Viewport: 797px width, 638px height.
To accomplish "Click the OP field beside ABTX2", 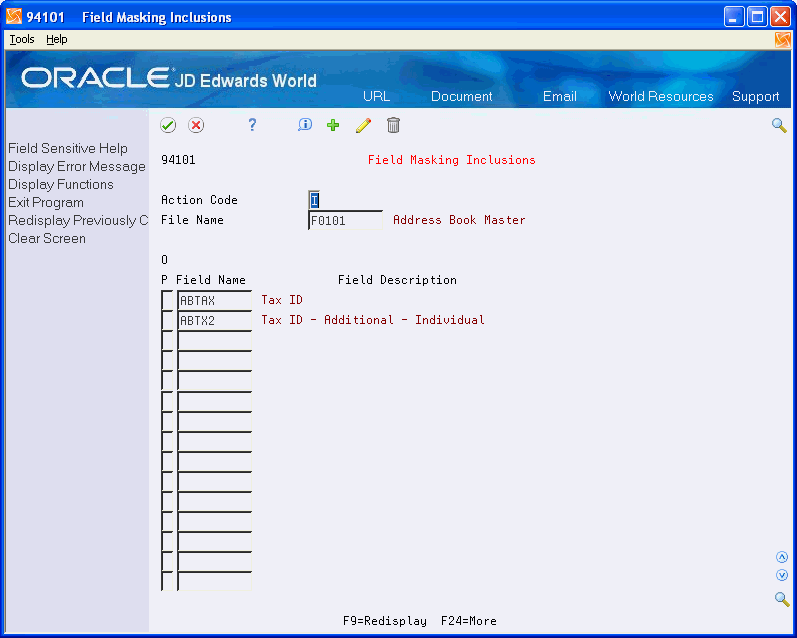I will coord(167,320).
